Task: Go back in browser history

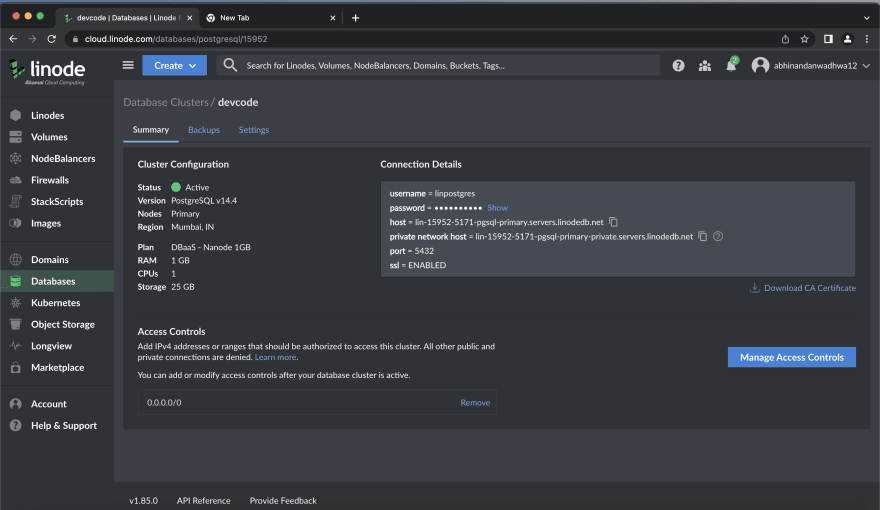Action: [13, 39]
